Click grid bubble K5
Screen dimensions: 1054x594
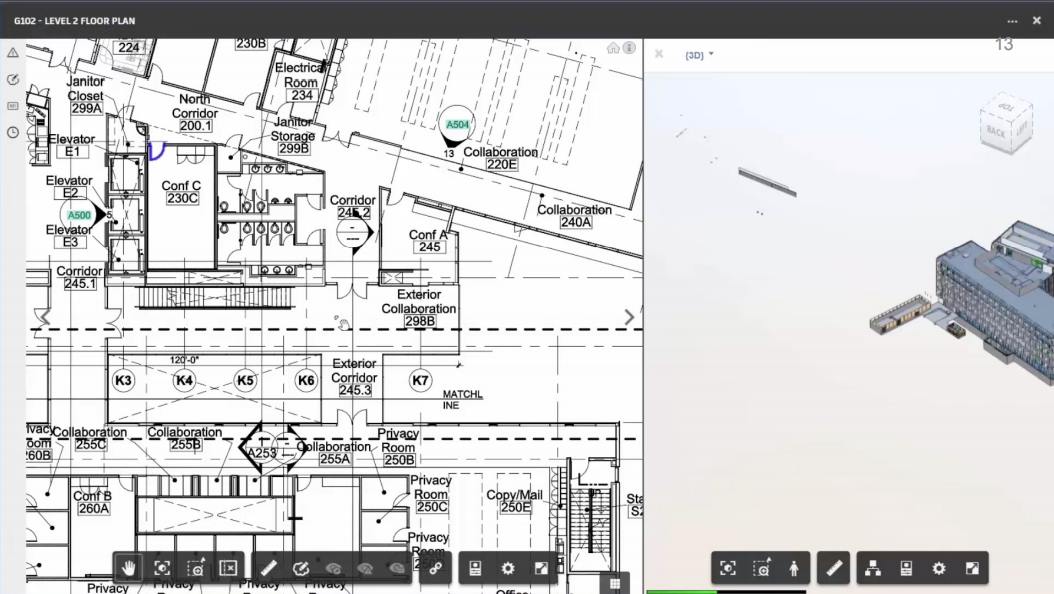[x=245, y=380]
